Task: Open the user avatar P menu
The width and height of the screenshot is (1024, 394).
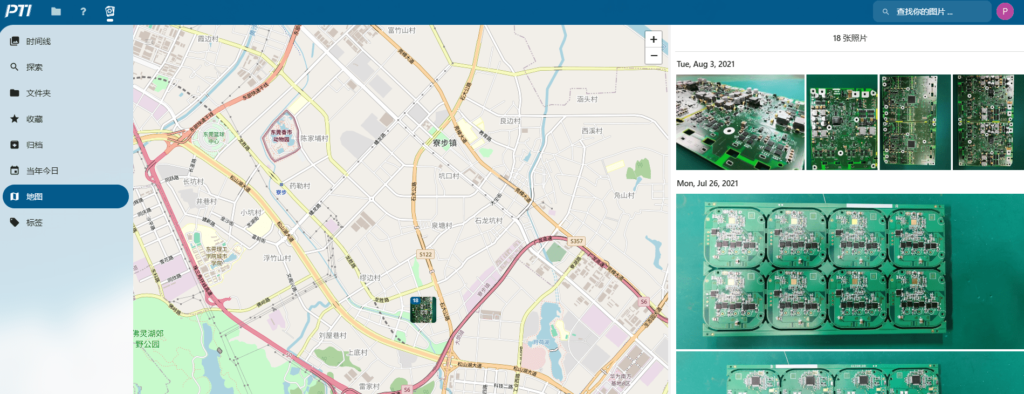Action: (1004, 11)
